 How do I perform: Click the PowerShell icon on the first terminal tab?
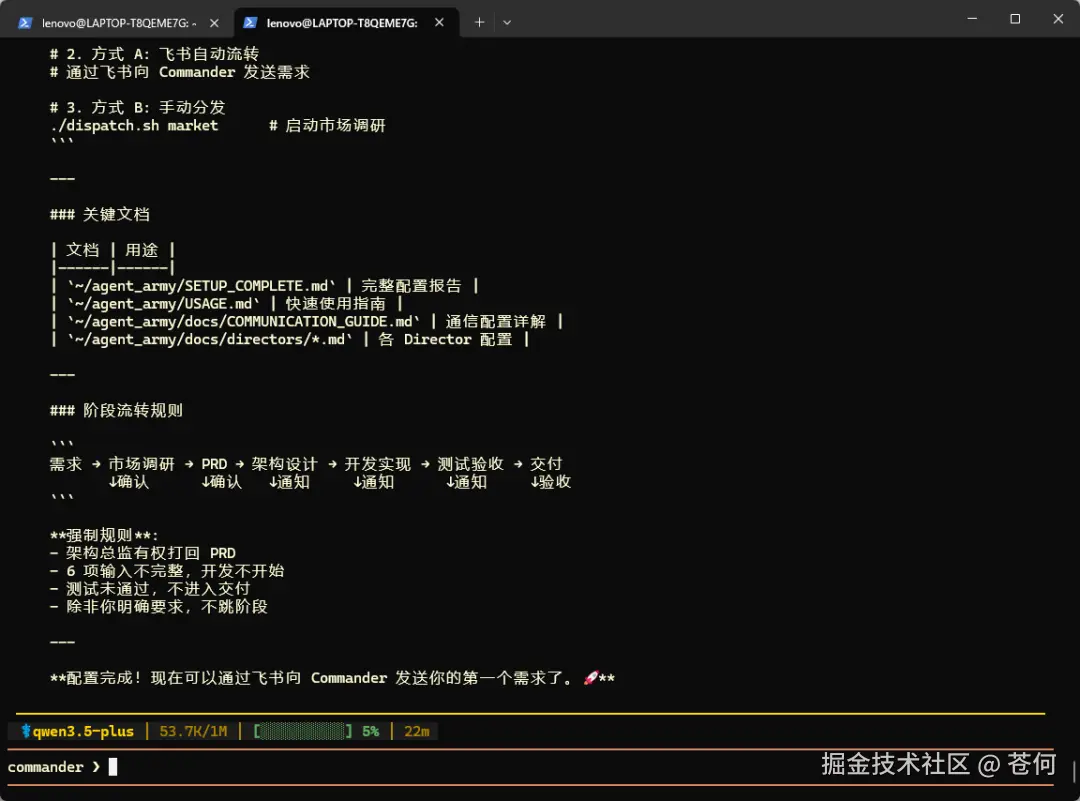[x=26, y=21]
